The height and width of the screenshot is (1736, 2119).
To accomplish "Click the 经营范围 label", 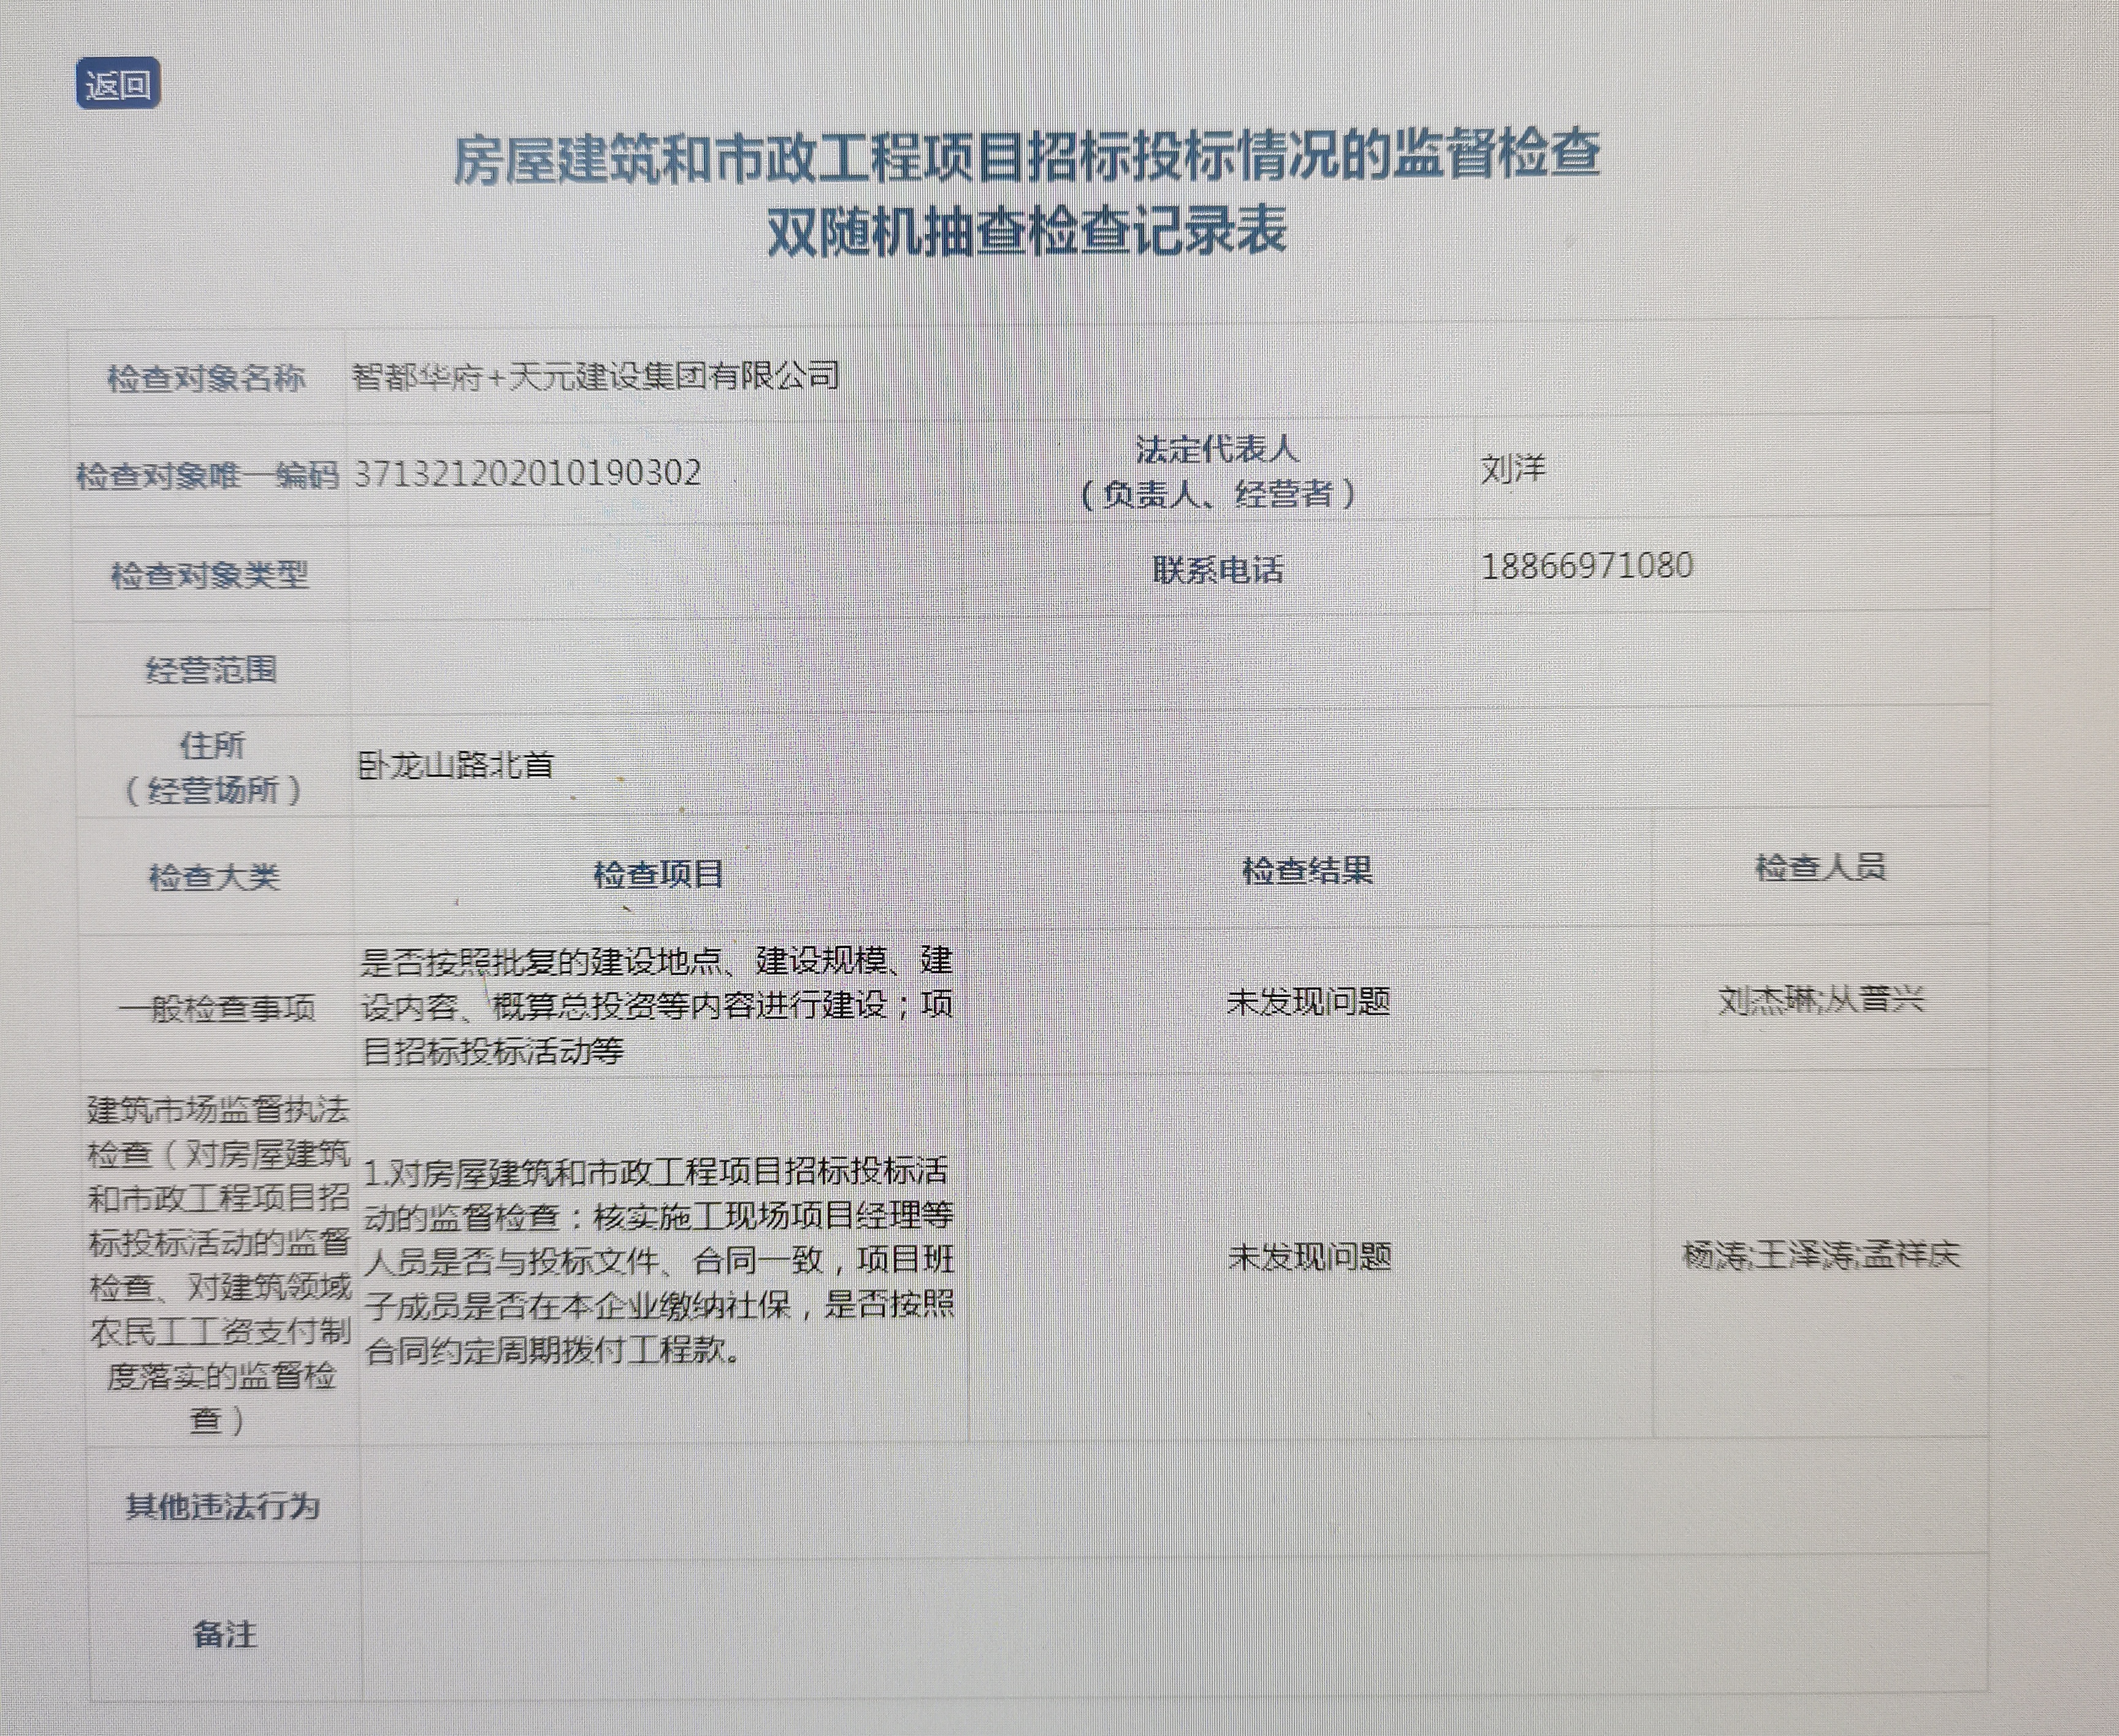I will pyautogui.click(x=211, y=669).
